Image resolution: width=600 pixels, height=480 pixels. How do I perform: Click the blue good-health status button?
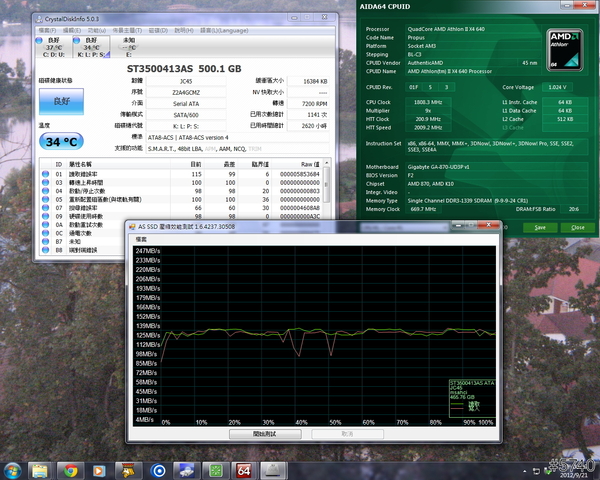tap(59, 102)
